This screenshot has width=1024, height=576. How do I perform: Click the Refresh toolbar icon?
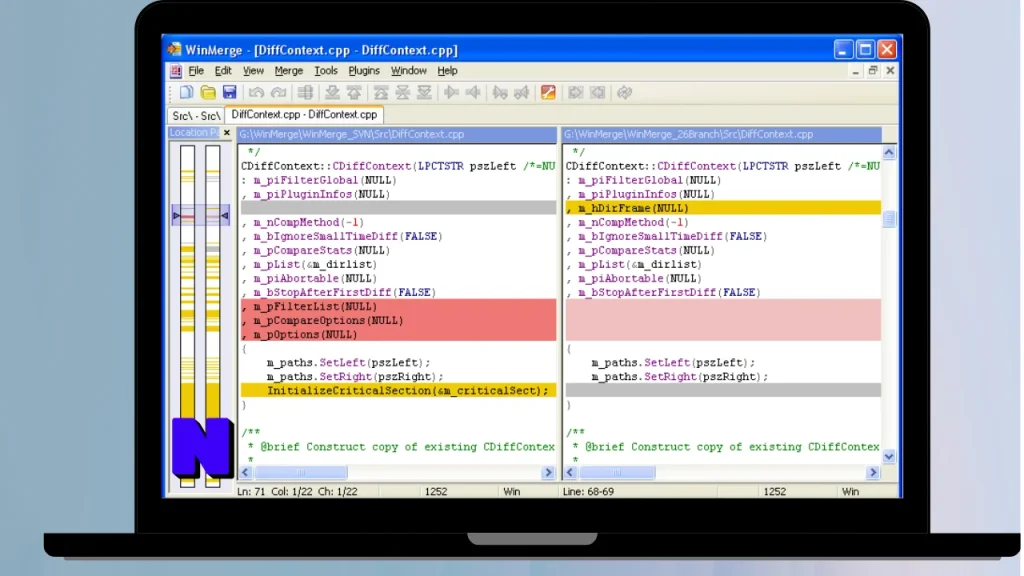tap(624, 93)
